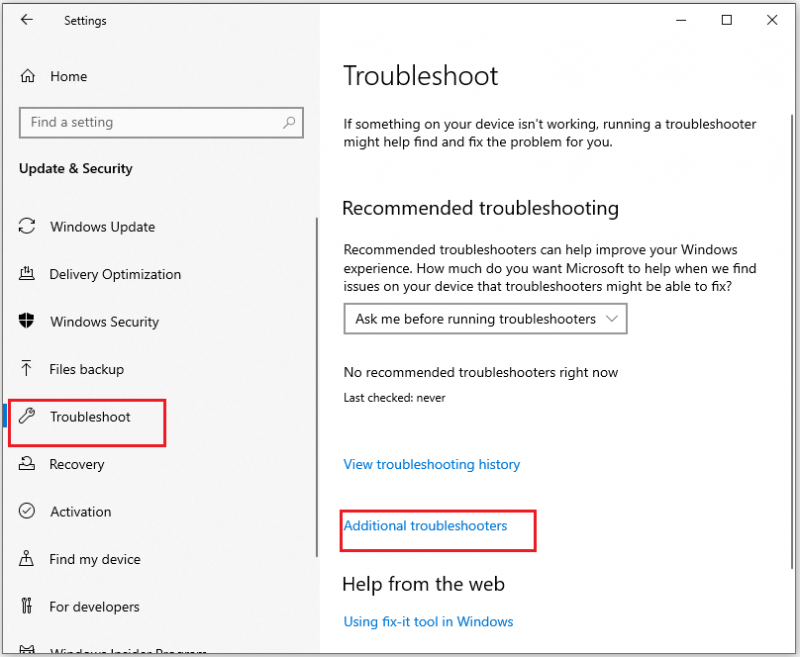Image resolution: width=800 pixels, height=657 pixels.
Task: Click the main content vertical scrollbar
Action: point(791,343)
